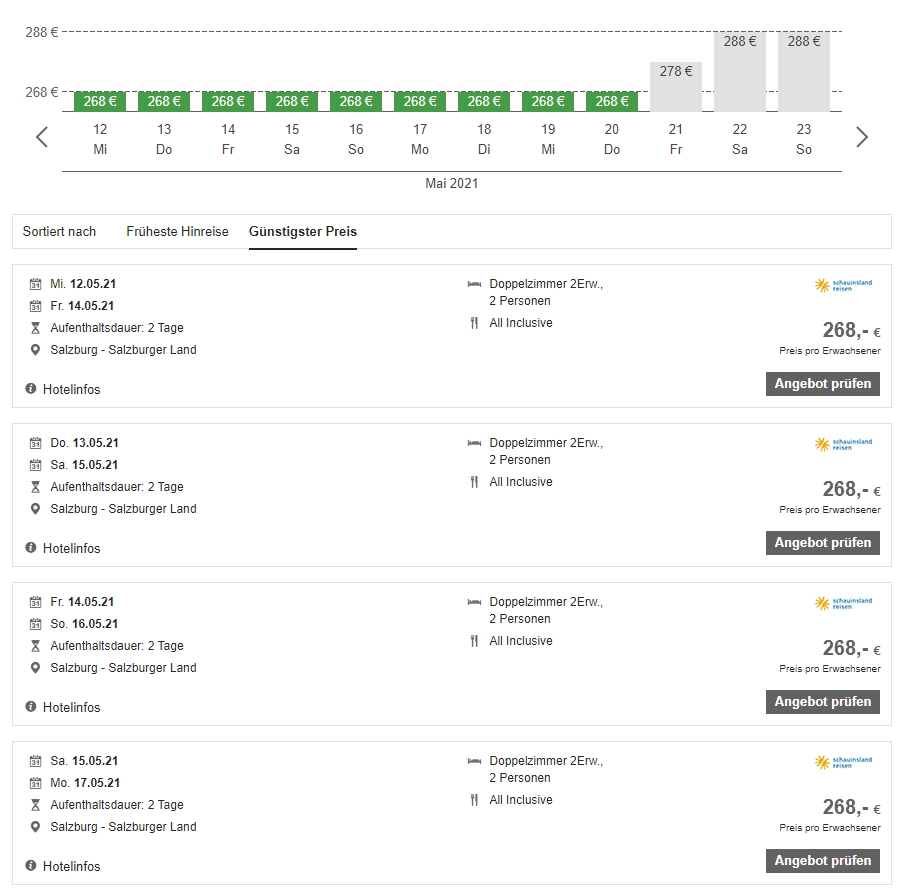Pick the 278 € price bar on Fr 21
This screenshot has width=906, height=895.
pos(676,86)
